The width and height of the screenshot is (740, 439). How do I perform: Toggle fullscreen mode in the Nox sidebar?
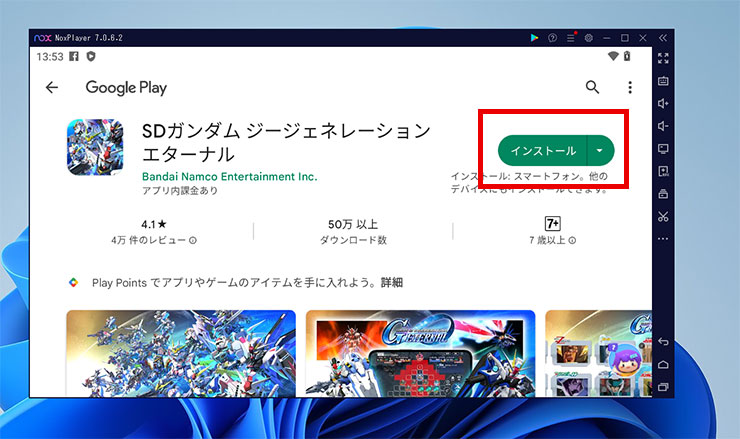coord(663,58)
